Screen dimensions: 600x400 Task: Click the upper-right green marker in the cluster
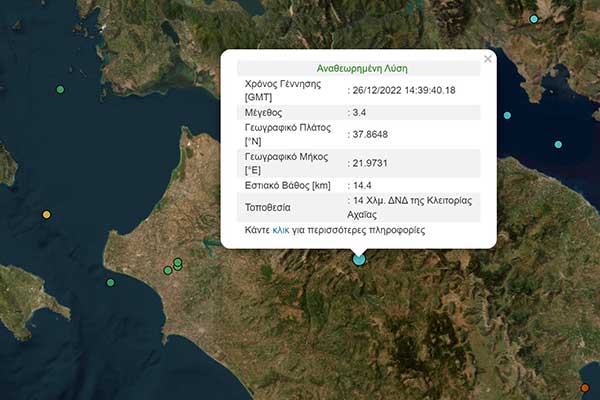pyautogui.click(x=178, y=262)
